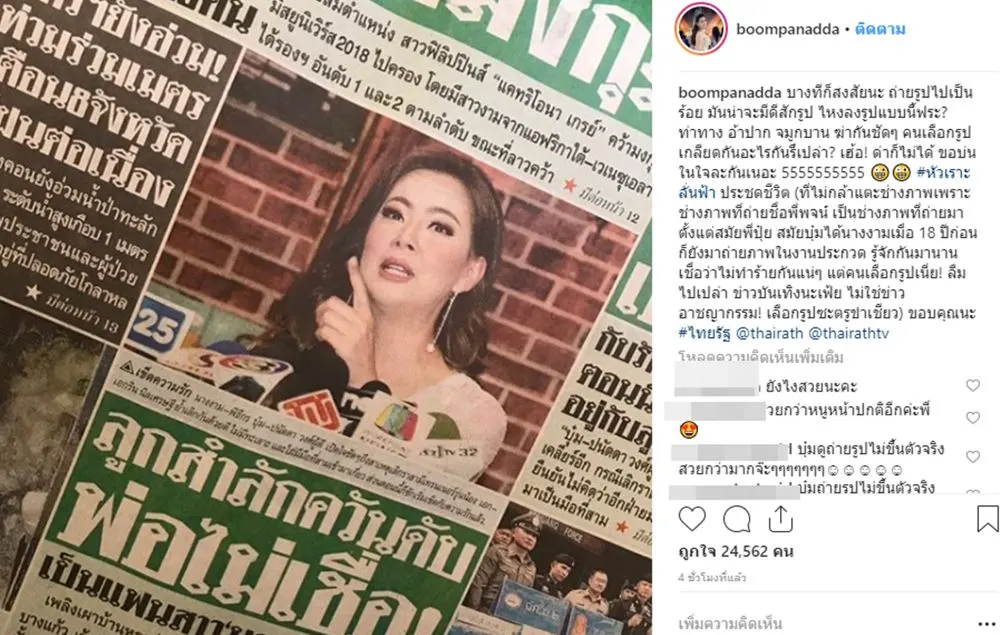Image resolution: width=1000 pixels, height=635 pixels.
Task: Like the third comment's heart icon
Action: (x=973, y=456)
